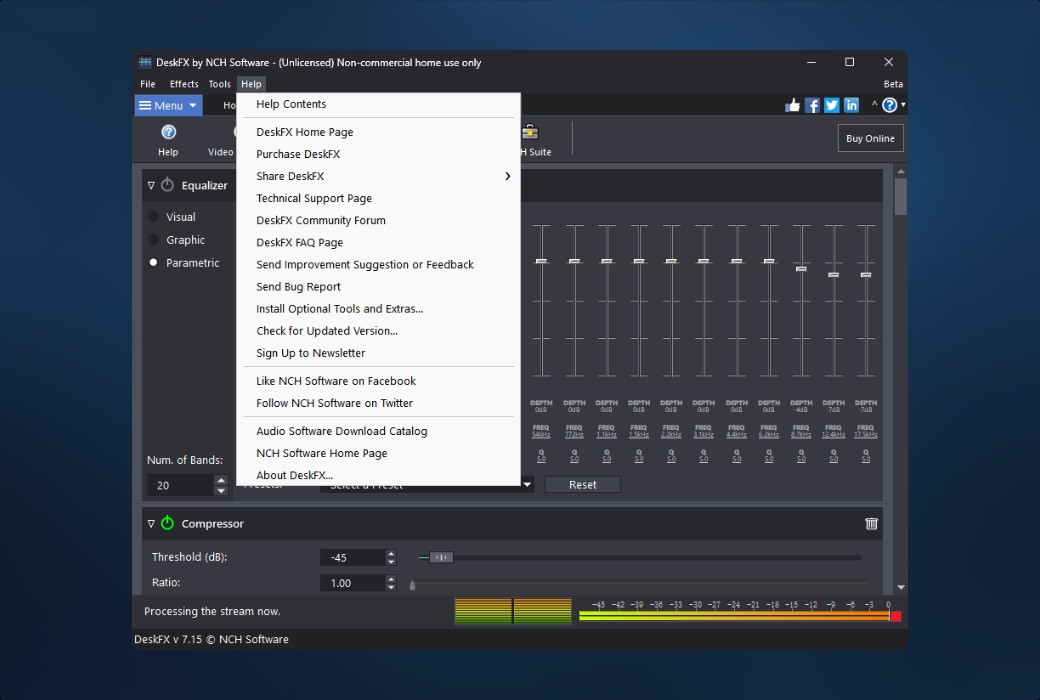Toggle the Equalizer power button
This screenshot has height=700, width=1040.
click(167, 185)
